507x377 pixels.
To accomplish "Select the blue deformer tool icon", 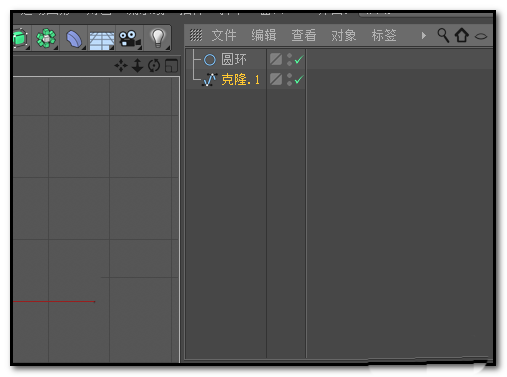I will tap(74, 39).
